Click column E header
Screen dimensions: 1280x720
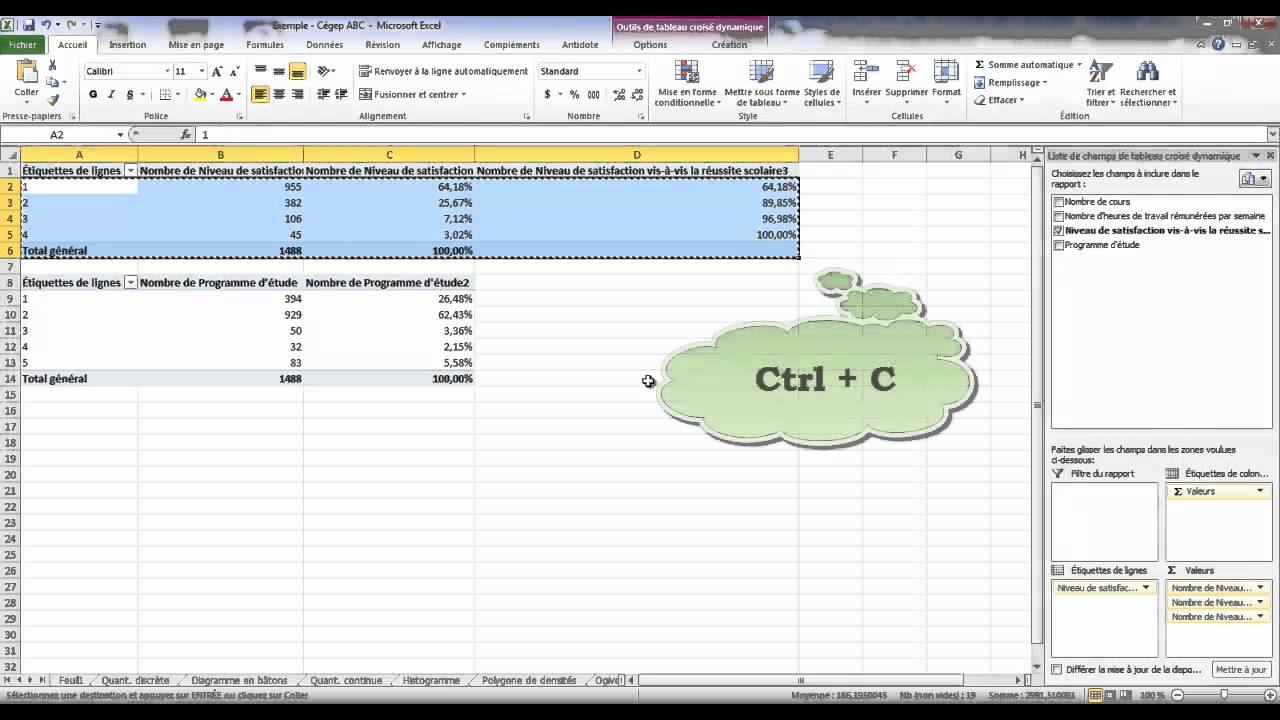(830, 155)
